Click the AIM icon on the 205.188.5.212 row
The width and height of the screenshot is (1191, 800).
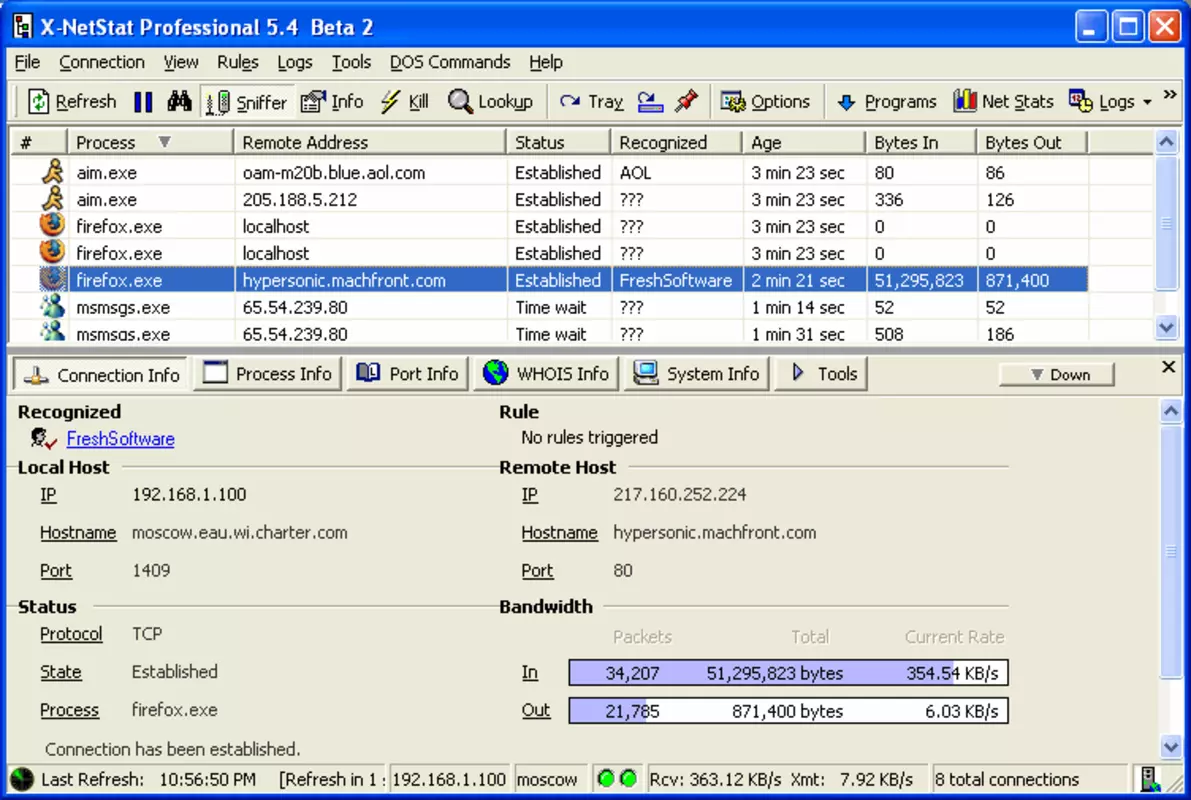(x=52, y=199)
